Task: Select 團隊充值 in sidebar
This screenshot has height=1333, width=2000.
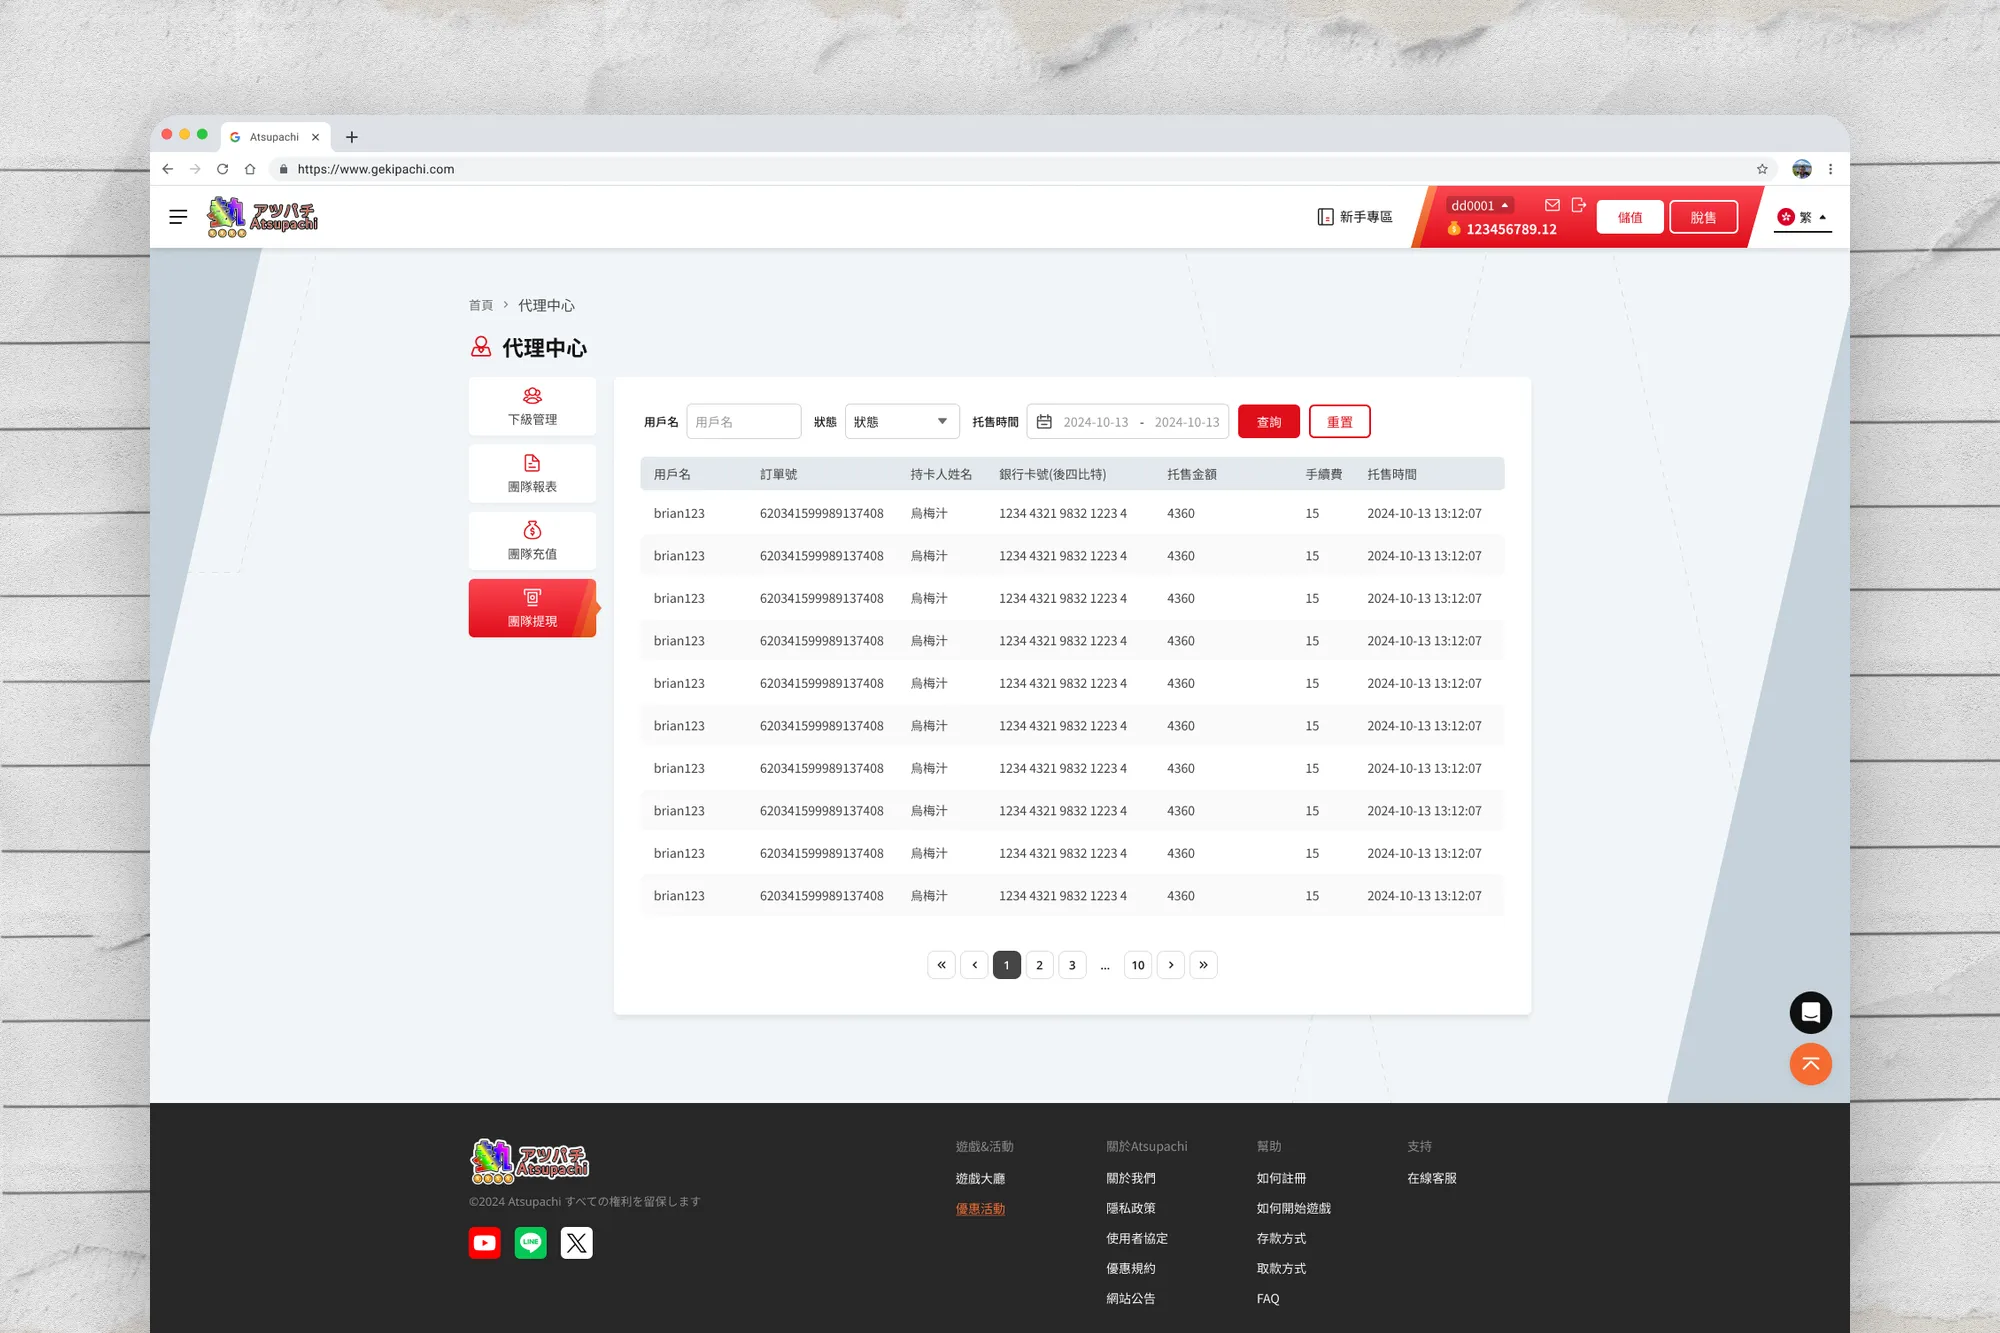Action: click(x=532, y=540)
